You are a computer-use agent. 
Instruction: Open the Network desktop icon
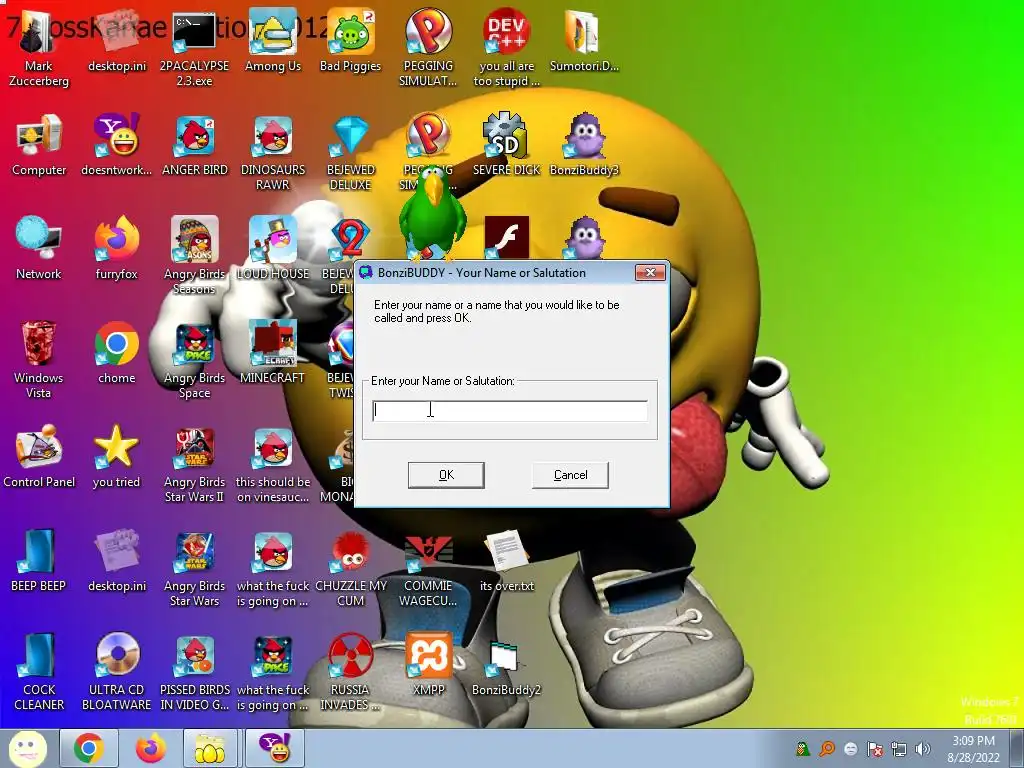(x=39, y=249)
